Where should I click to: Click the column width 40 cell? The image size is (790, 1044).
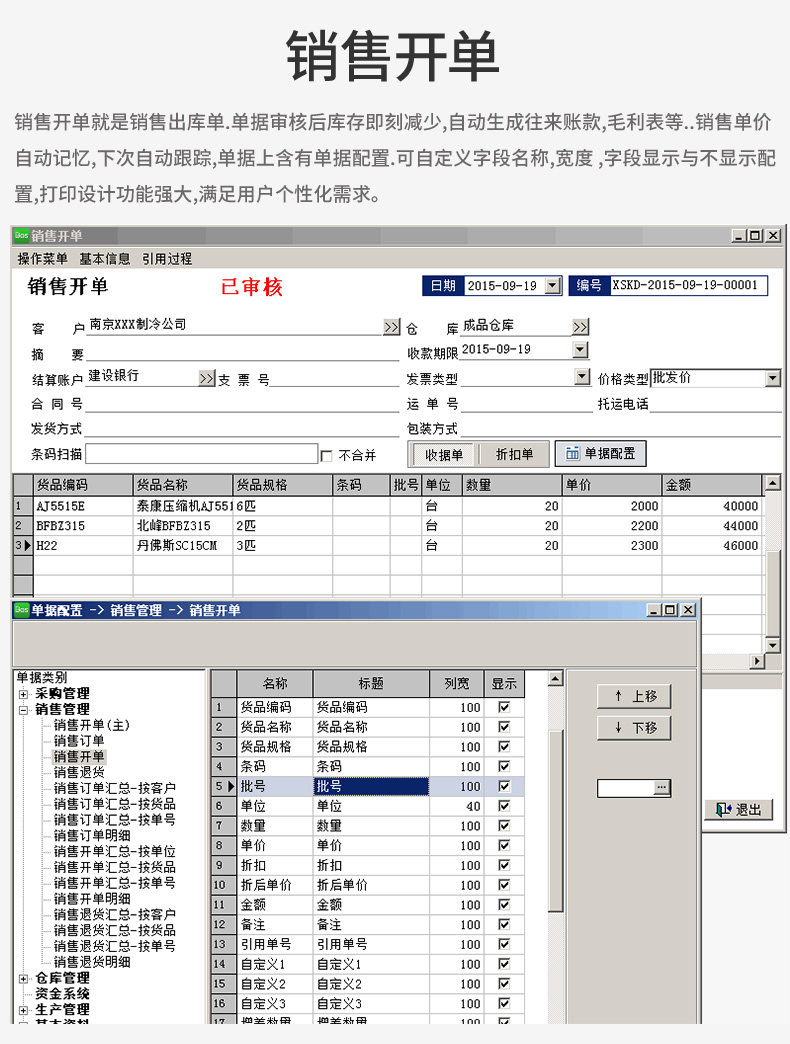(x=457, y=806)
